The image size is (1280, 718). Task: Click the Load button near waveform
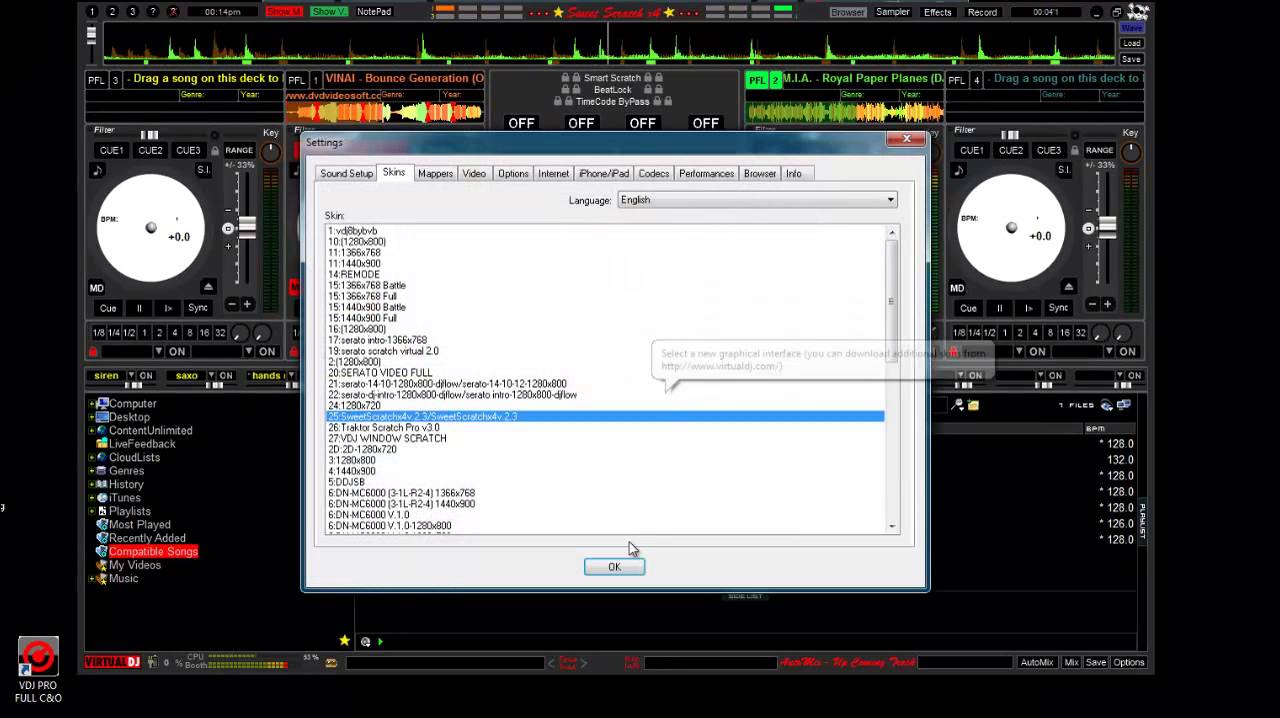(x=1132, y=44)
